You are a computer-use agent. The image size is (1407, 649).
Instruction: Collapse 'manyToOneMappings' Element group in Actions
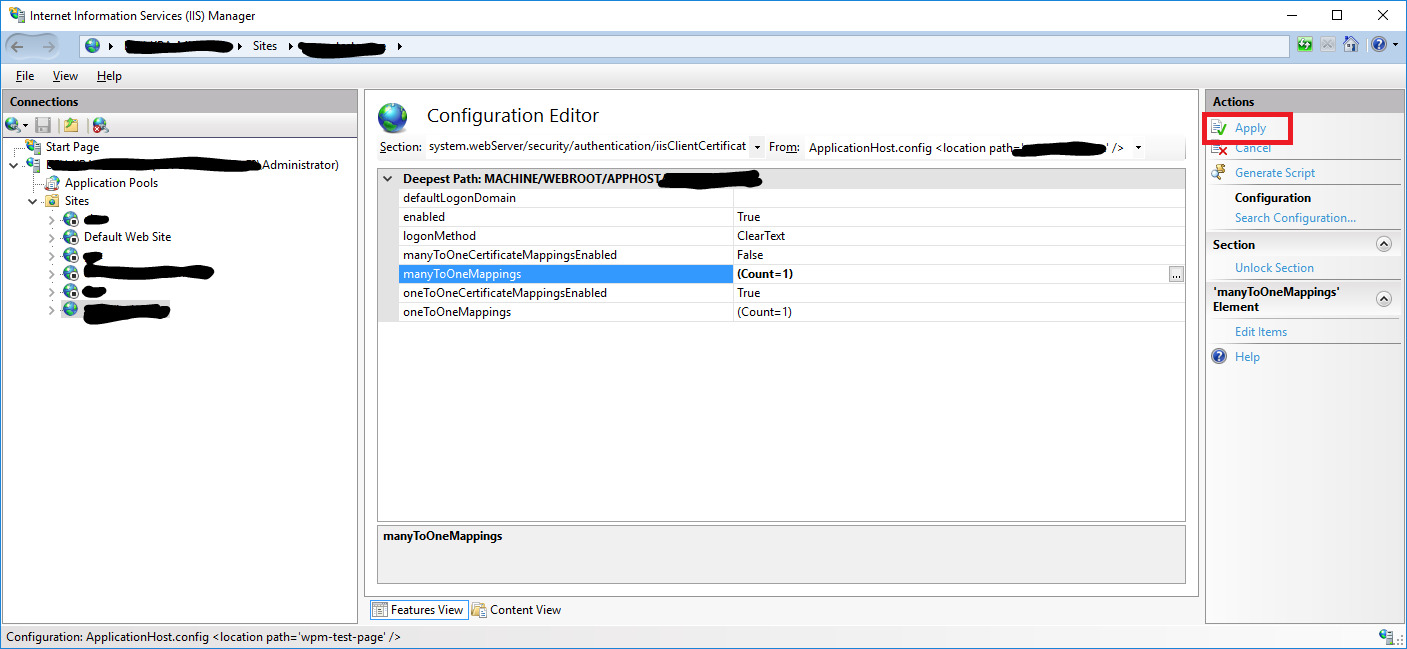(x=1384, y=298)
